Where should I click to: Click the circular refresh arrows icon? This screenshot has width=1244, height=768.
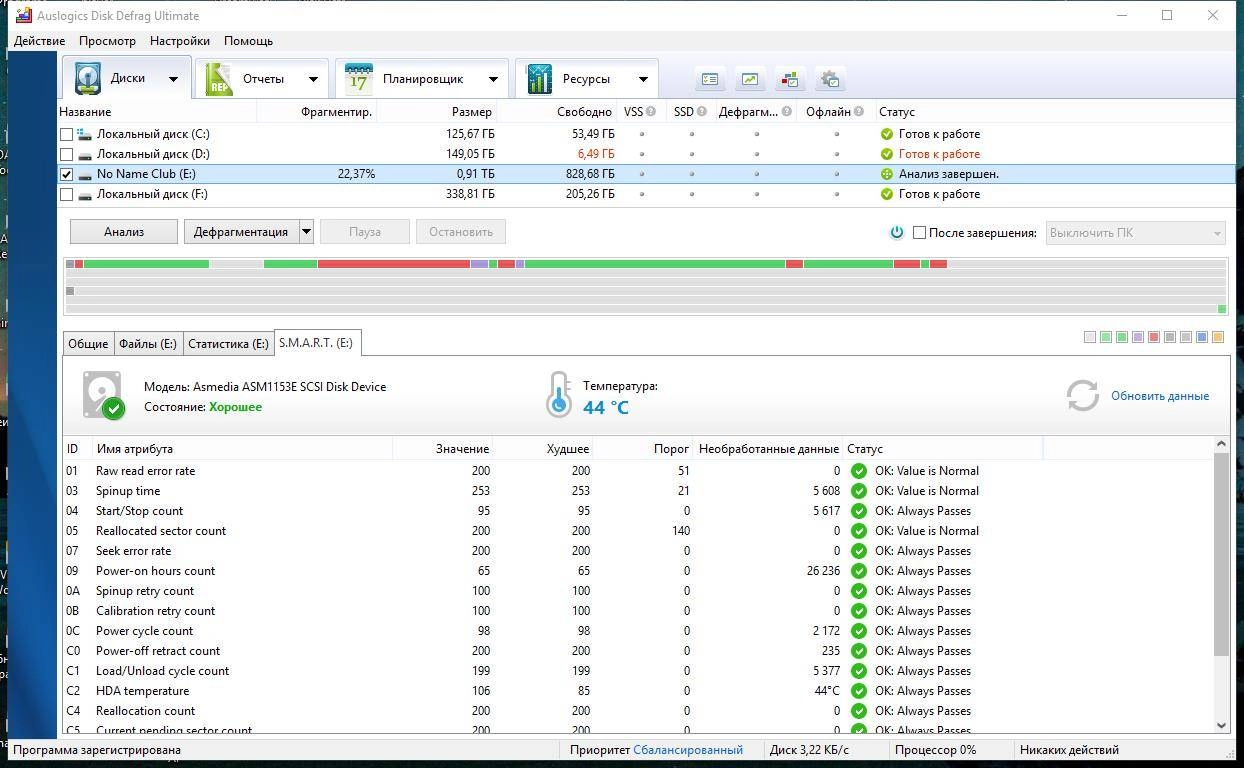tap(1082, 396)
